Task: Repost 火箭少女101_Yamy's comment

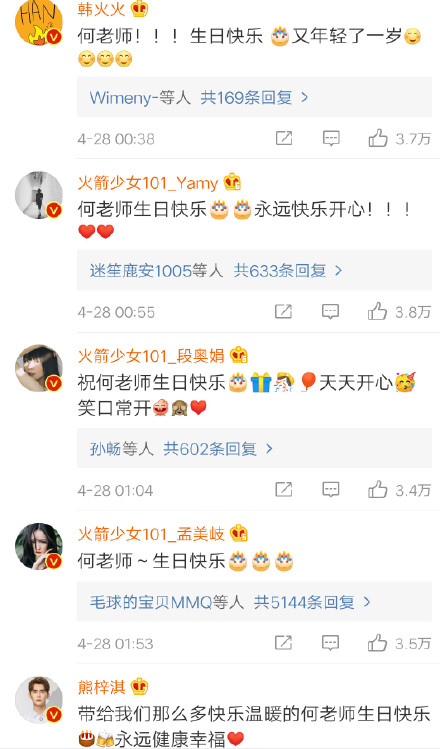Action: 283,312
